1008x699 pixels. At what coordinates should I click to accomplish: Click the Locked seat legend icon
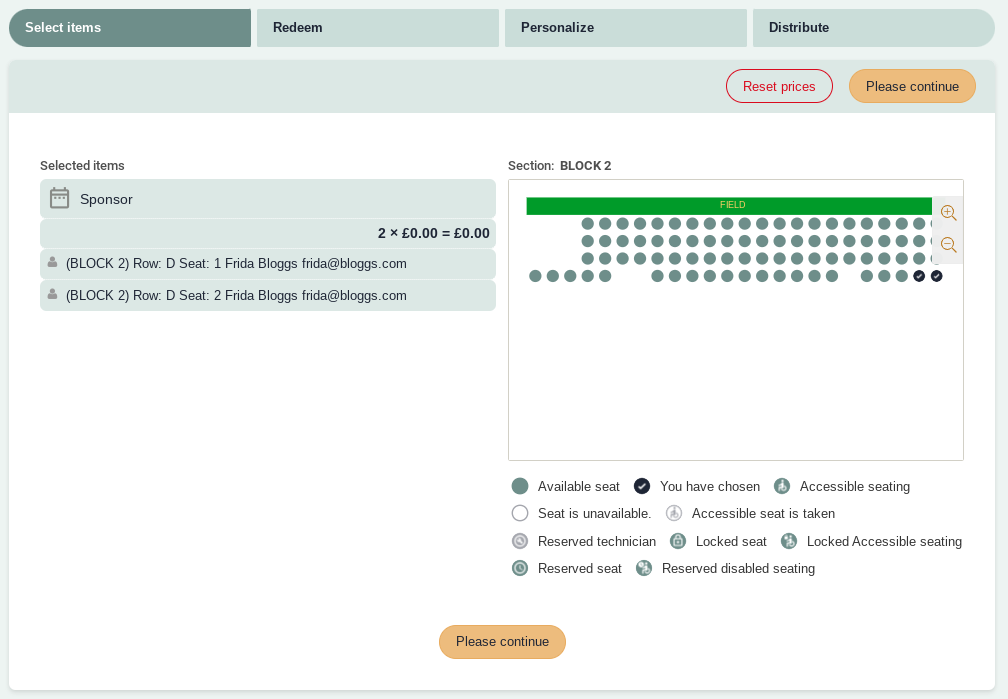tap(677, 541)
